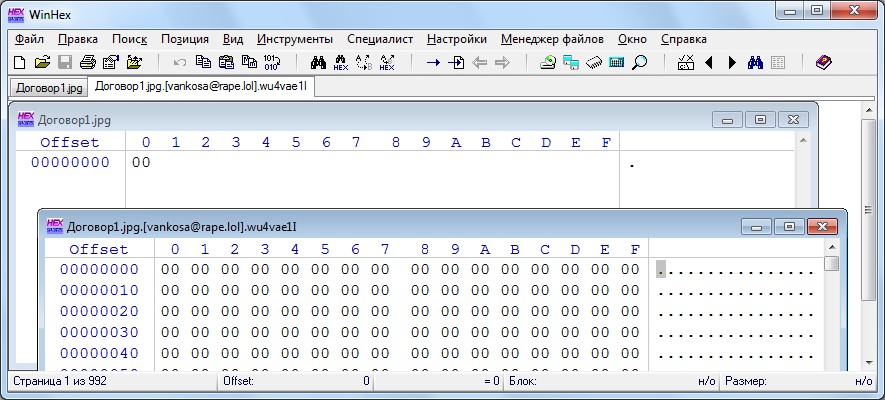Image resolution: width=885 pixels, height=400 pixels.
Task: Open the Менеджер файлов menu
Action: (x=553, y=39)
